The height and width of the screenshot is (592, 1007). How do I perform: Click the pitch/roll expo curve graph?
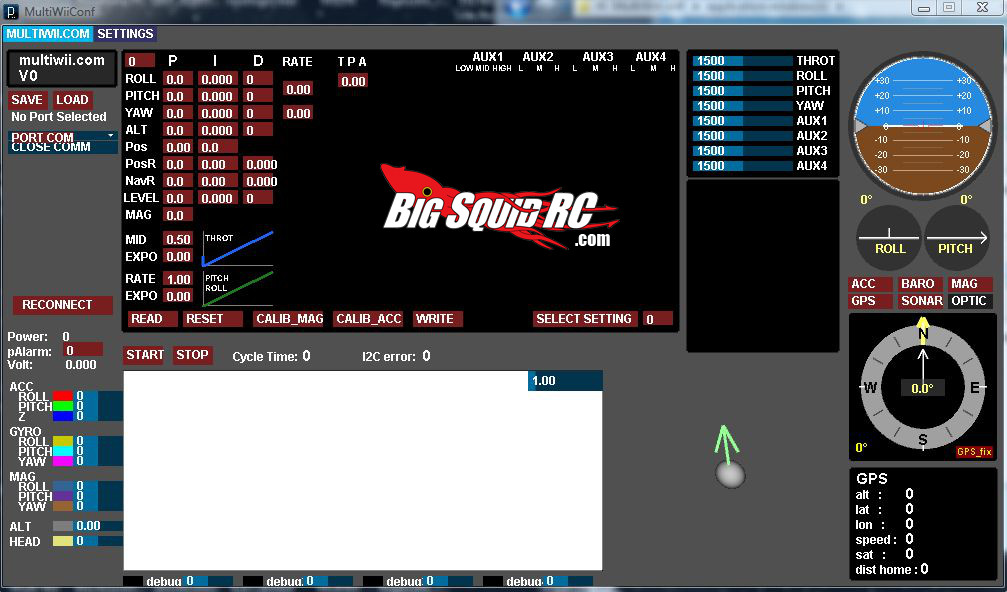[x=238, y=288]
